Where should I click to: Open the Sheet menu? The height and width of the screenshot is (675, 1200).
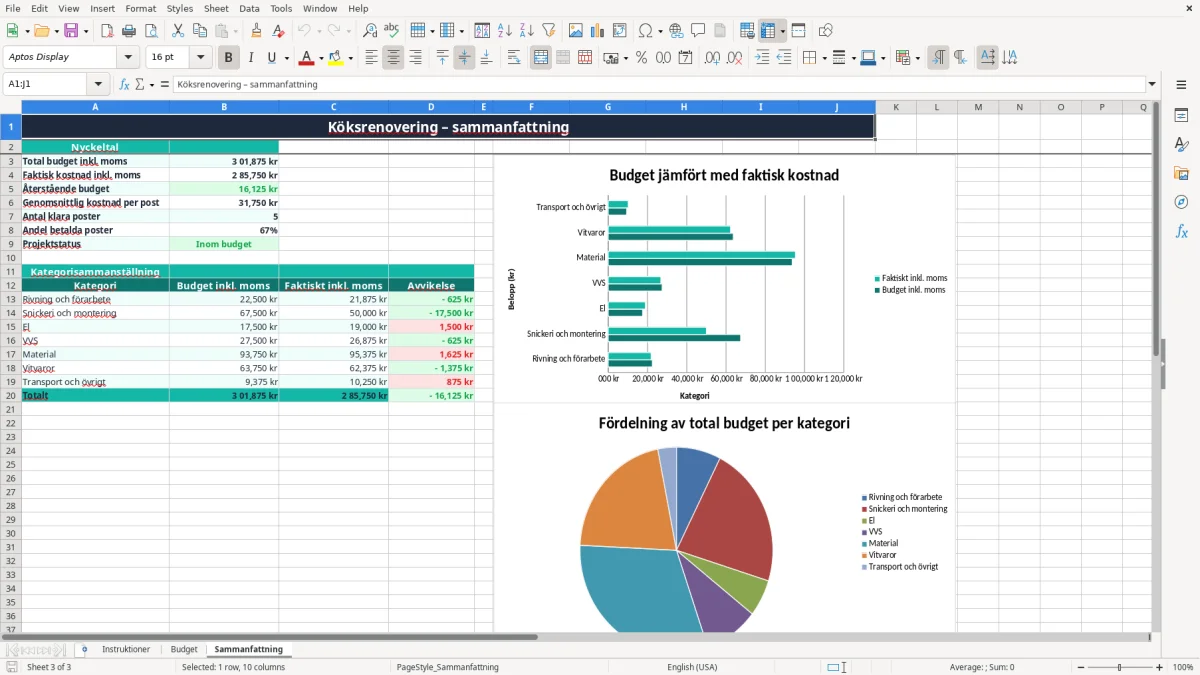pos(216,8)
